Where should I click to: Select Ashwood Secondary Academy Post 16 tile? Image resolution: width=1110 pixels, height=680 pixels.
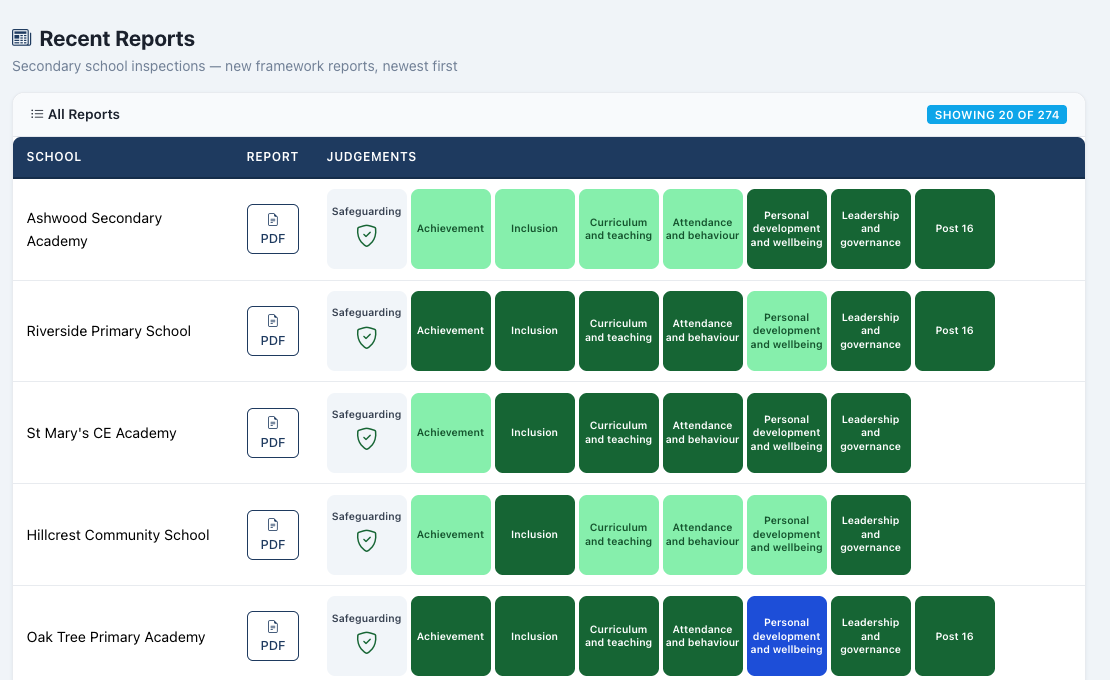pyautogui.click(x=955, y=229)
